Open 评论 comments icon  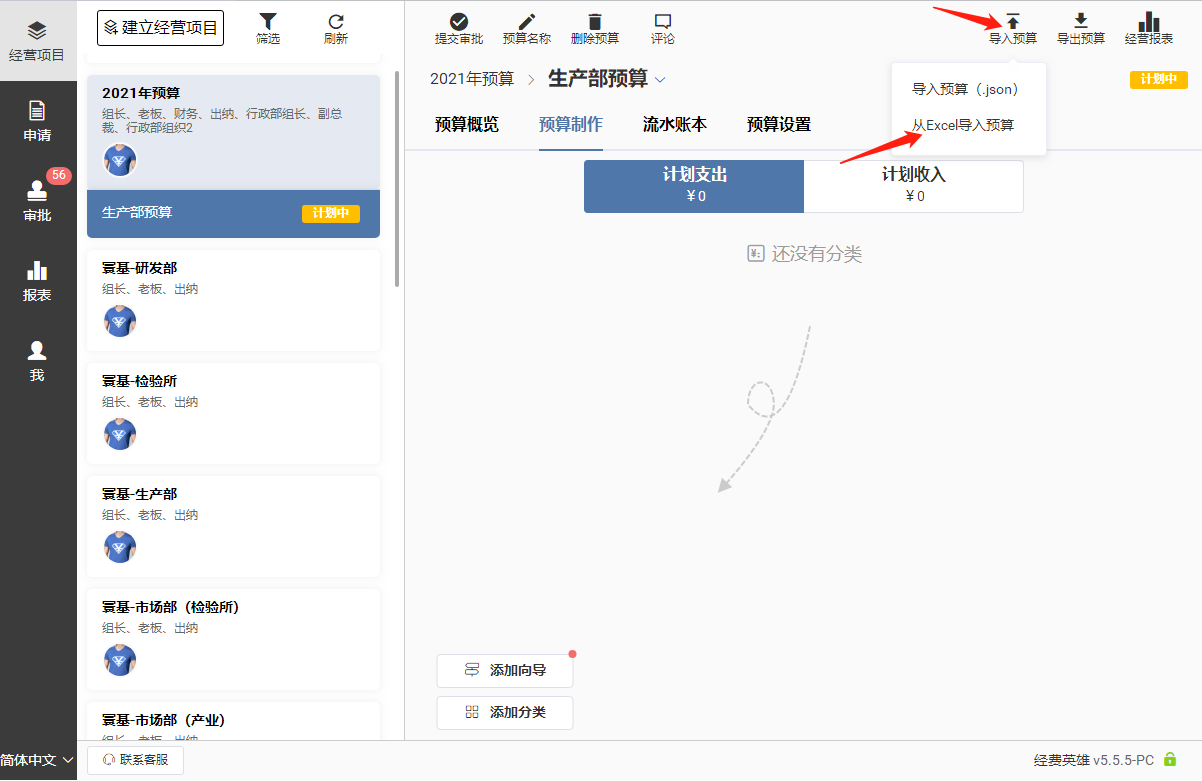pos(662,22)
